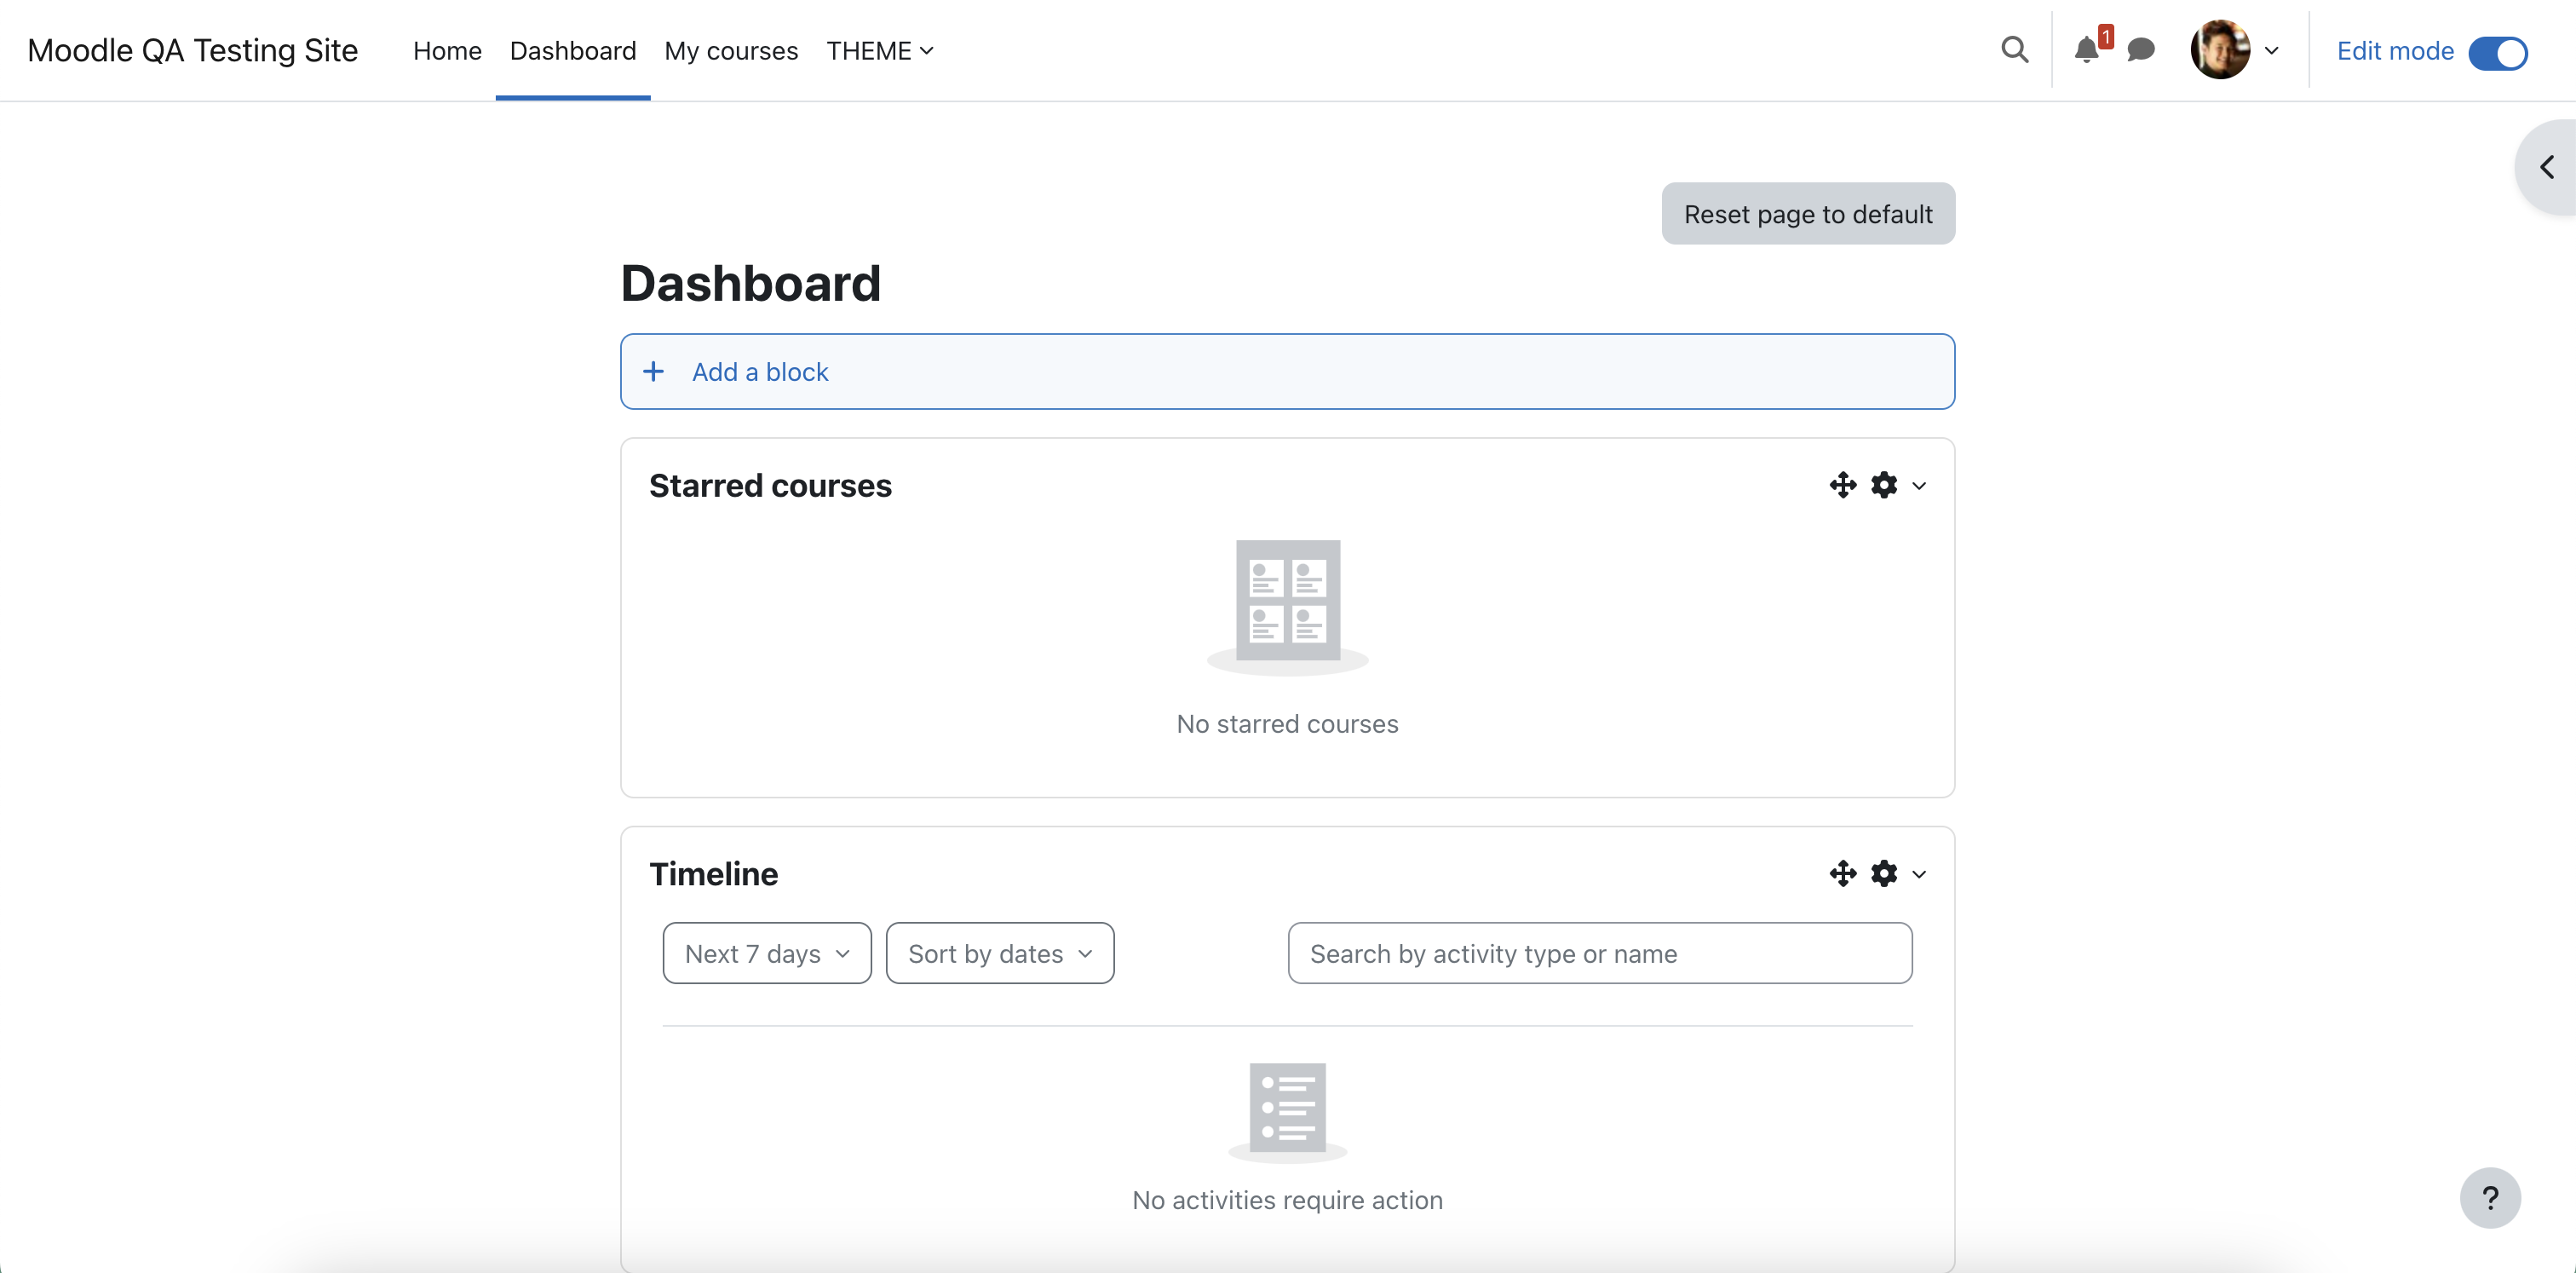This screenshot has width=2576, height=1273.
Task: Click the Starred courses heading
Action: (x=770, y=486)
